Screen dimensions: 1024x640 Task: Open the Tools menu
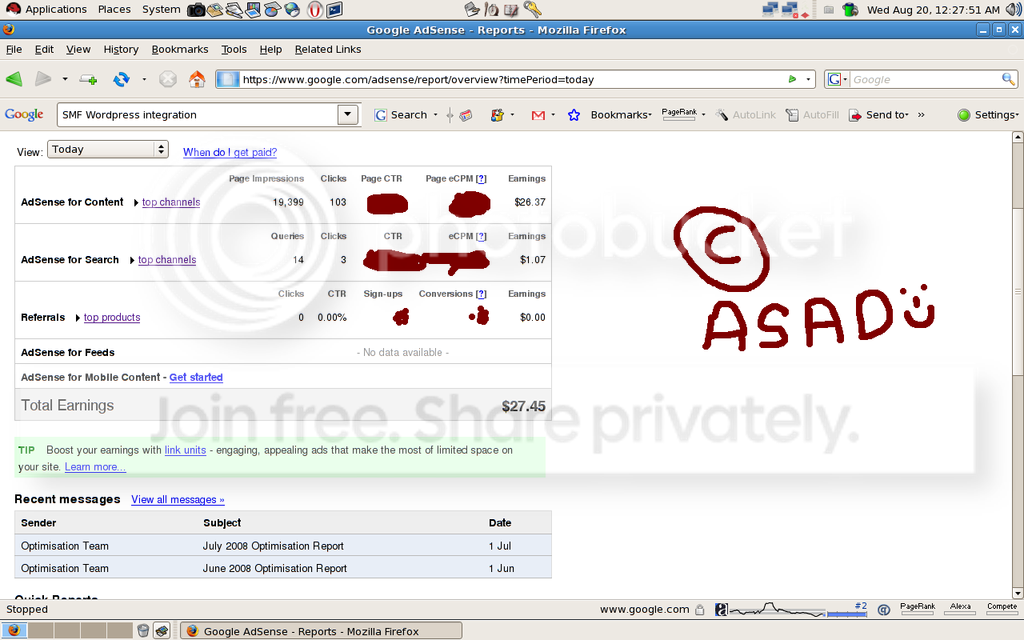(x=234, y=49)
